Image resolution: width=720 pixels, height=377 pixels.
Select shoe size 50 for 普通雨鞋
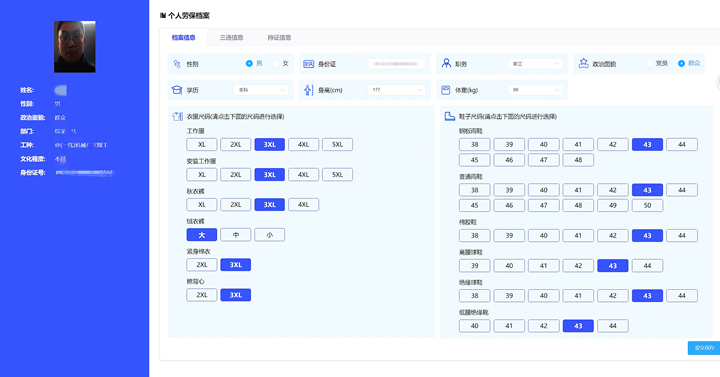point(647,205)
